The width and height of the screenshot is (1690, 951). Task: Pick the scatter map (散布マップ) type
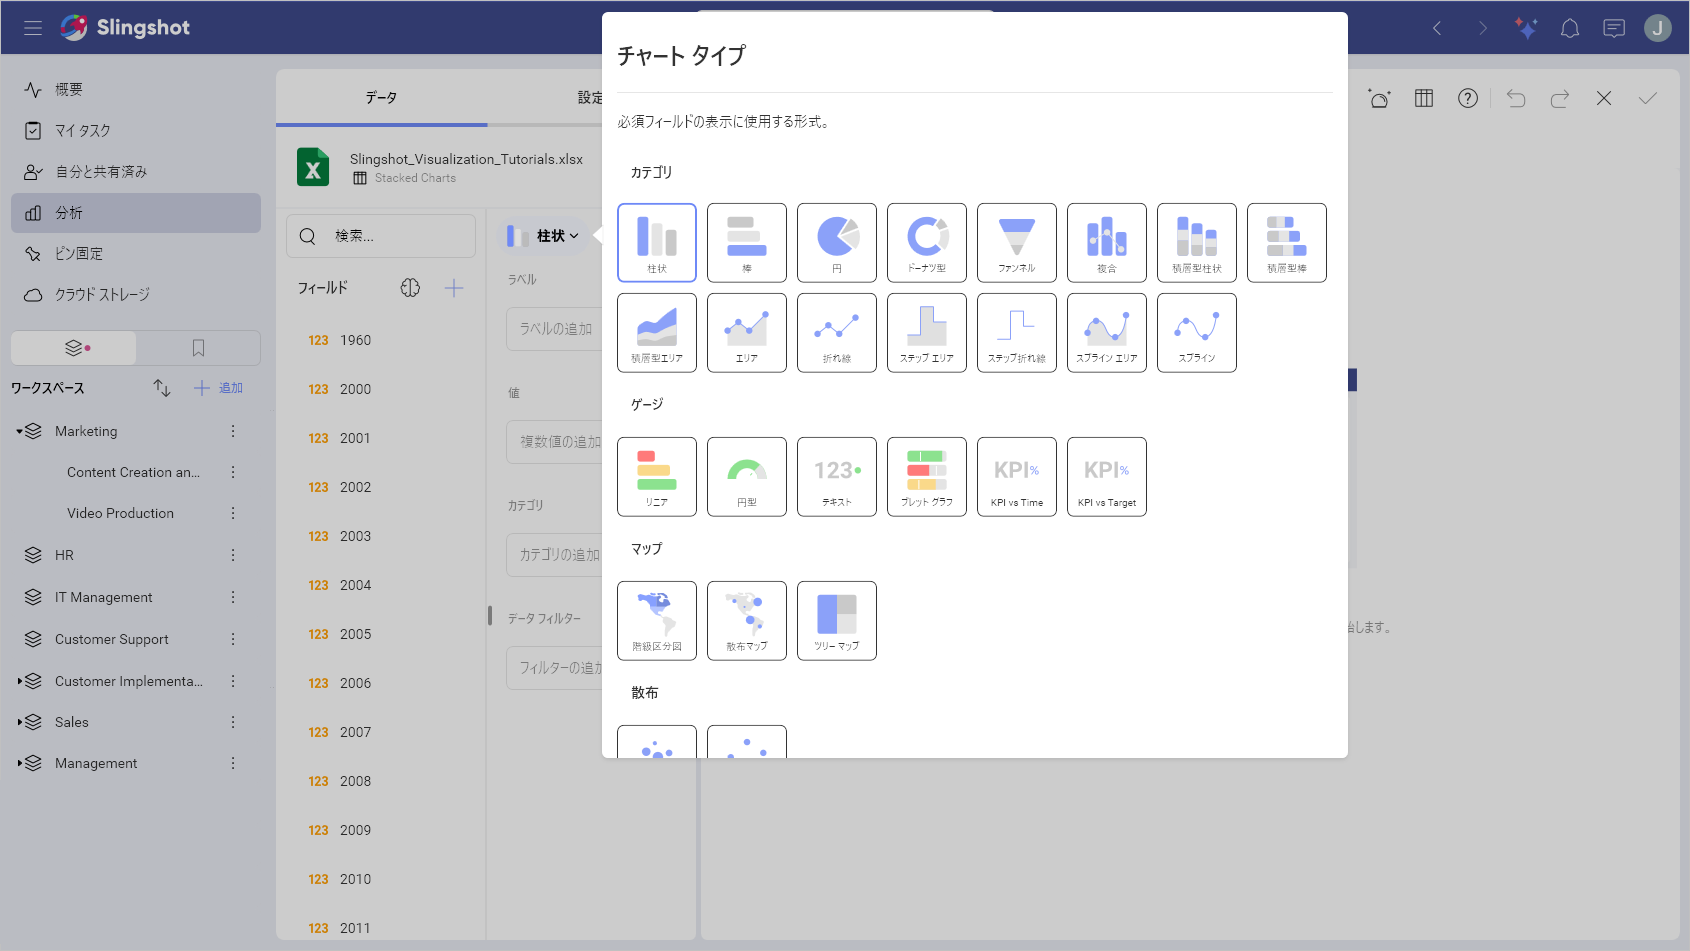[747, 621]
